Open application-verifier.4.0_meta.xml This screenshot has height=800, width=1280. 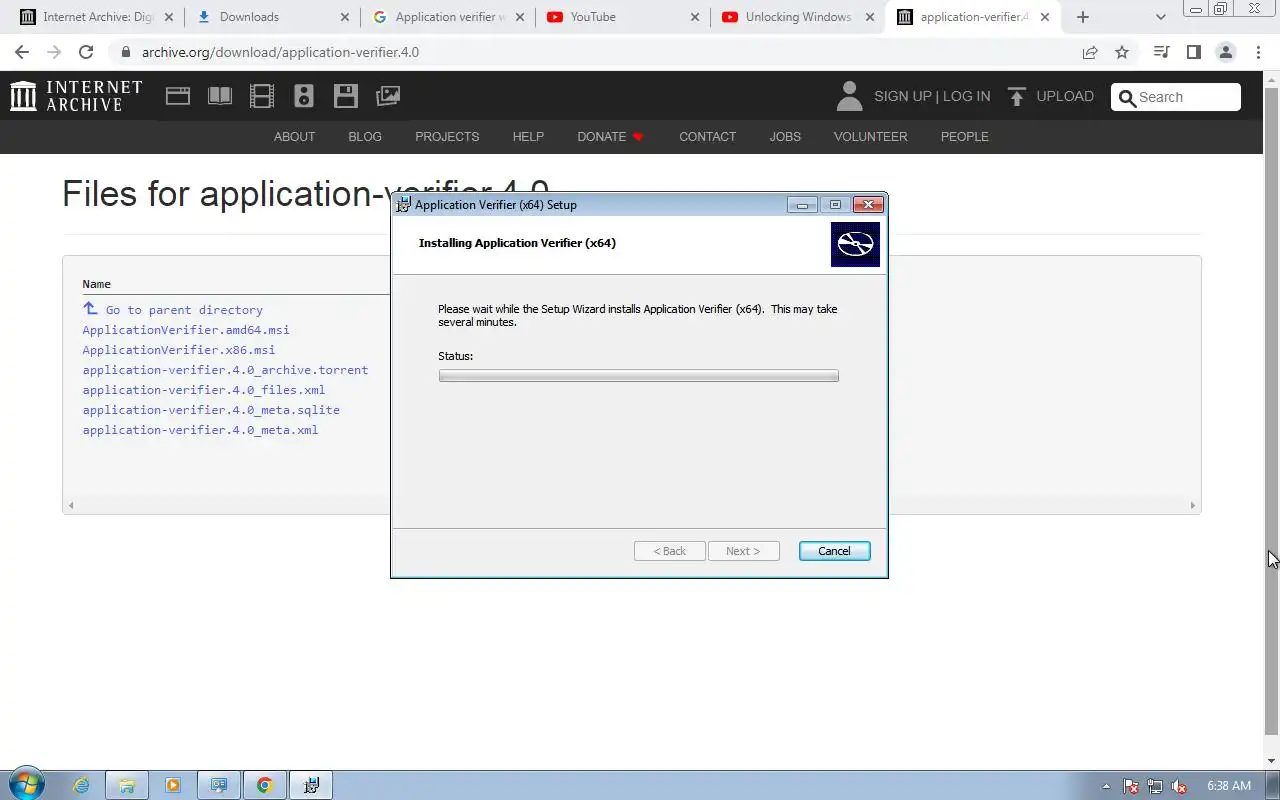coord(200,430)
